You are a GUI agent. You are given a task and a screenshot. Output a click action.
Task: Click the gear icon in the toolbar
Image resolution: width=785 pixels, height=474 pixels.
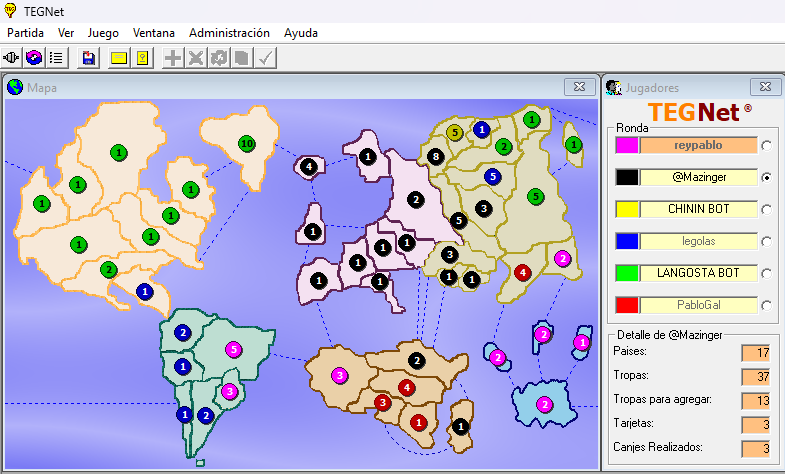(x=219, y=58)
